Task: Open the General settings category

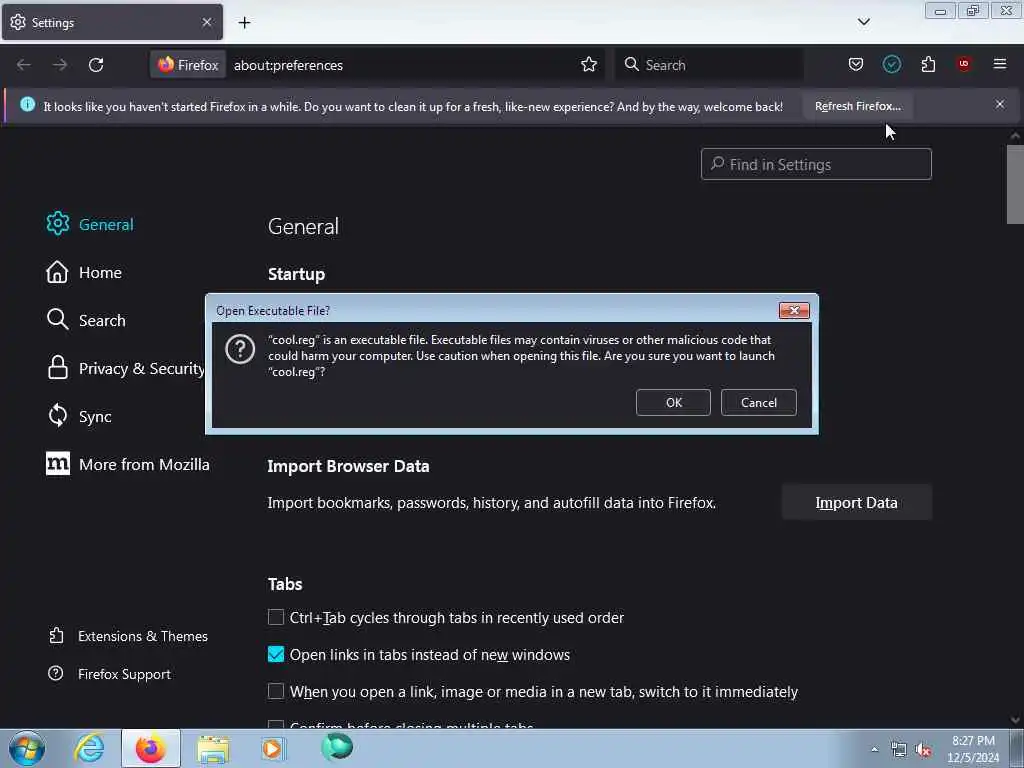Action: point(90,224)
